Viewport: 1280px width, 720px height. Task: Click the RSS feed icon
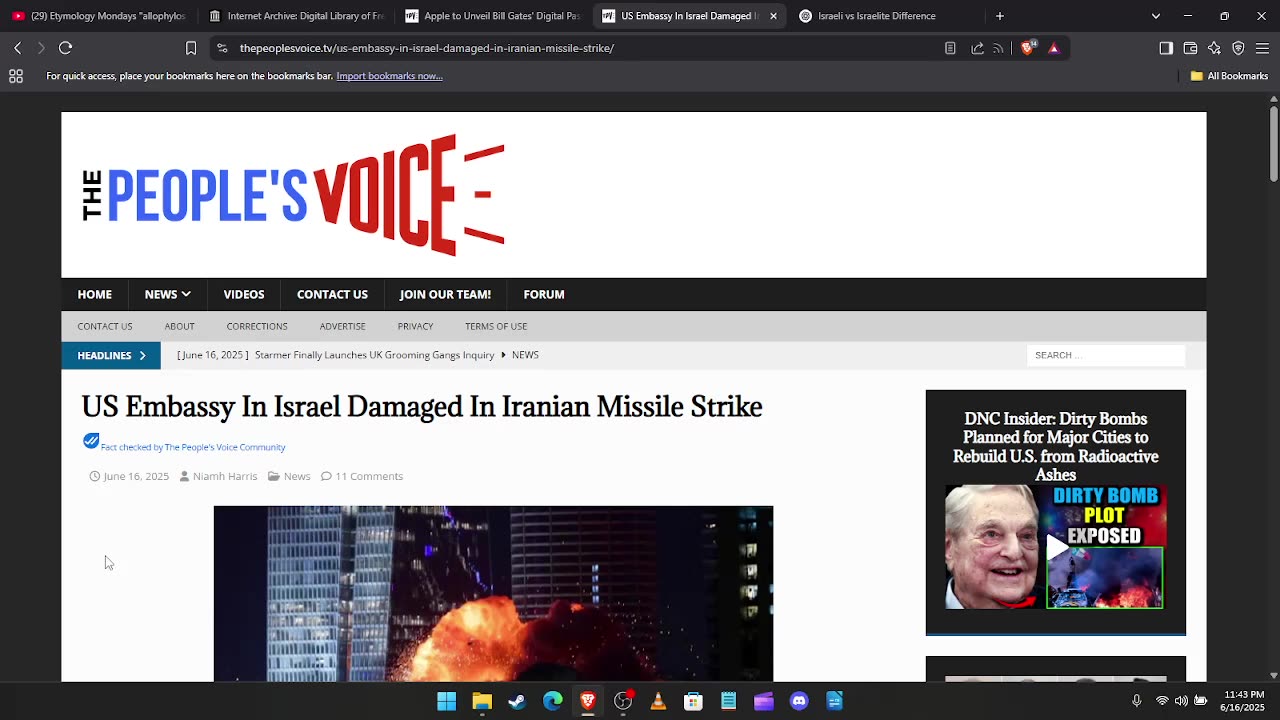998,48
